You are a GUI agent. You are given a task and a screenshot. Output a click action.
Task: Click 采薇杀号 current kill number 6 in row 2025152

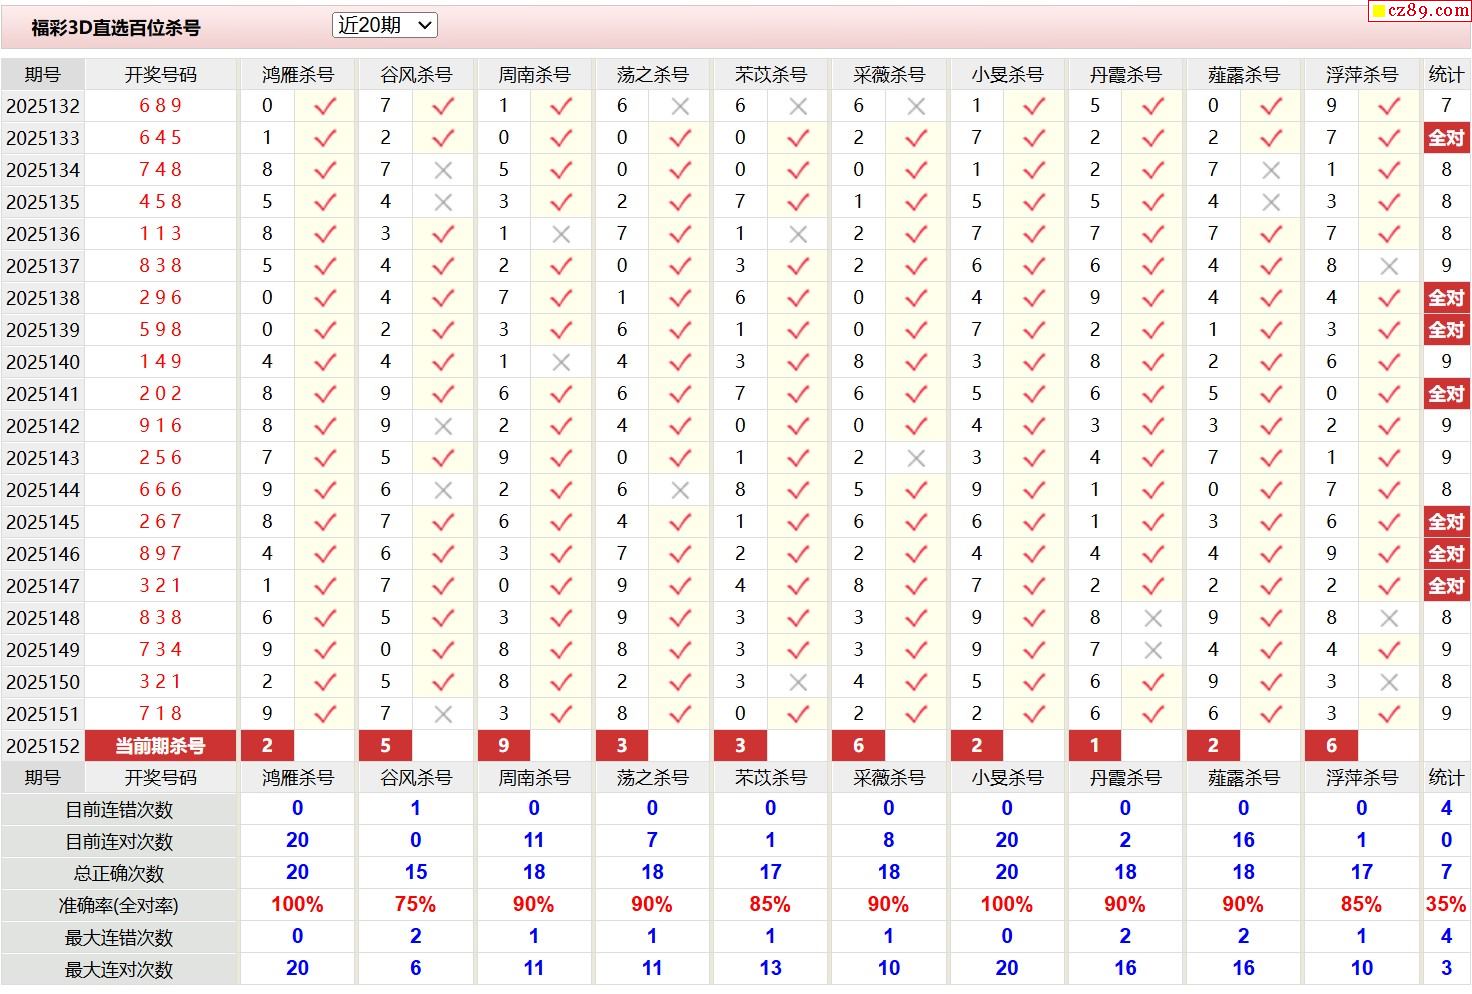coord(858,746)
